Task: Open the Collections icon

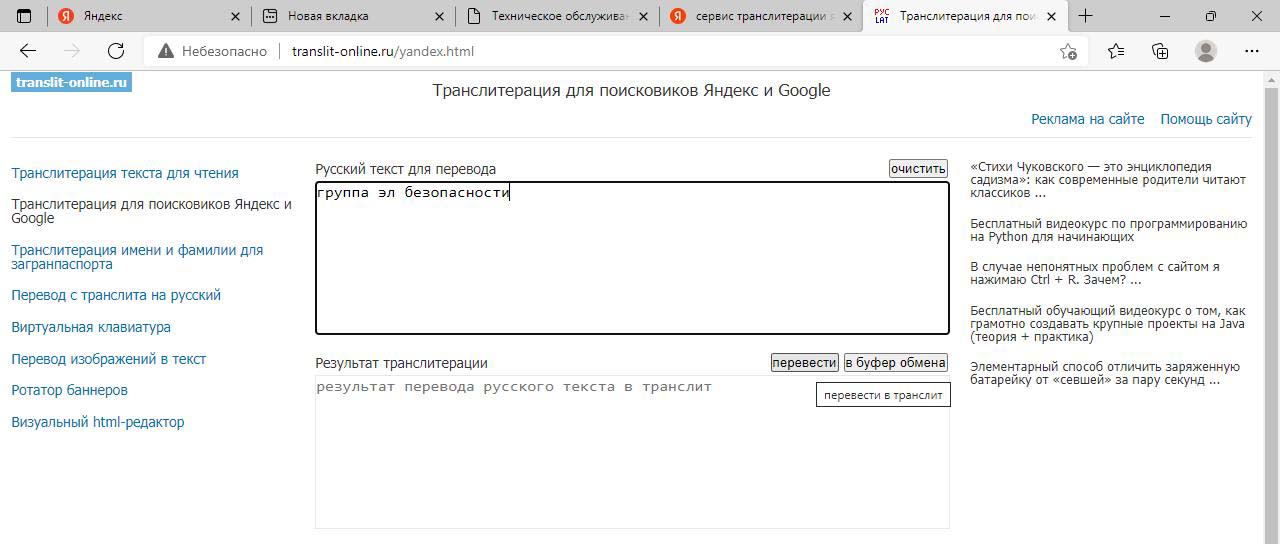Action: pos(1160,51)
